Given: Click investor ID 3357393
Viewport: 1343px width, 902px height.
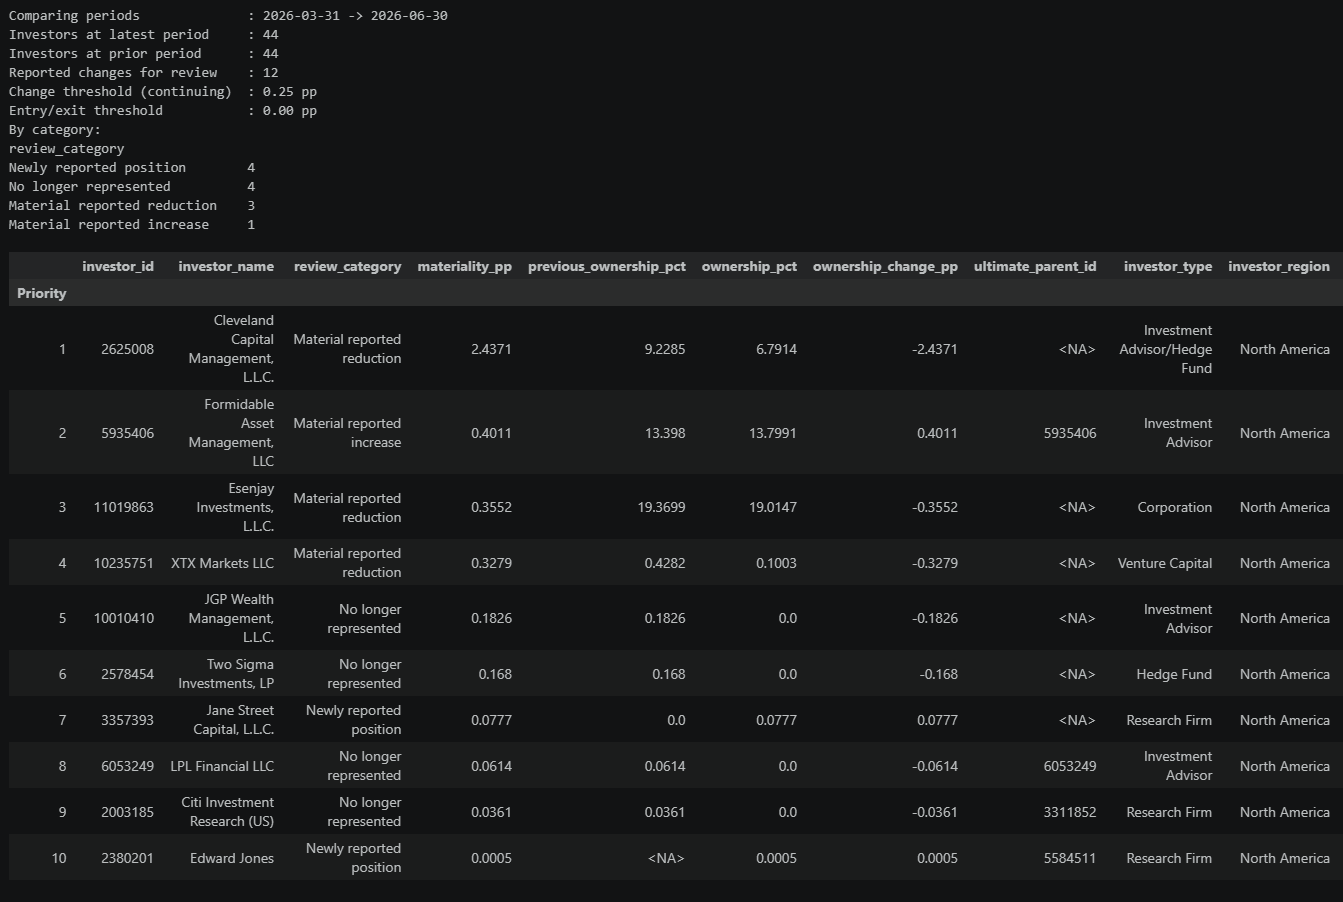Looking at the screenshot, I should pos(128,720).
